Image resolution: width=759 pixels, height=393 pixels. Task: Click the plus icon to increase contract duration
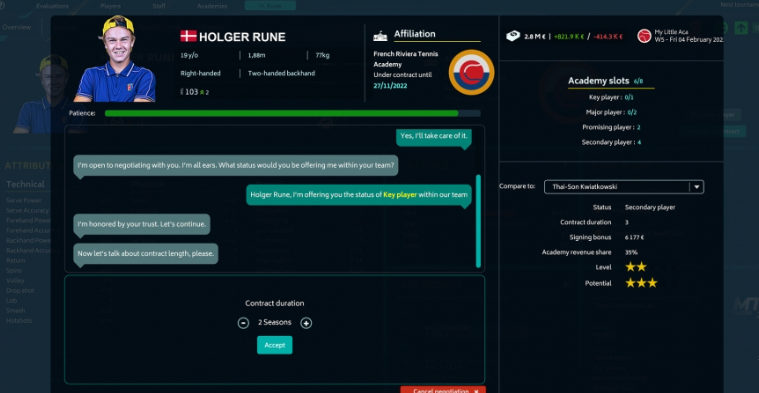(306, 323)
